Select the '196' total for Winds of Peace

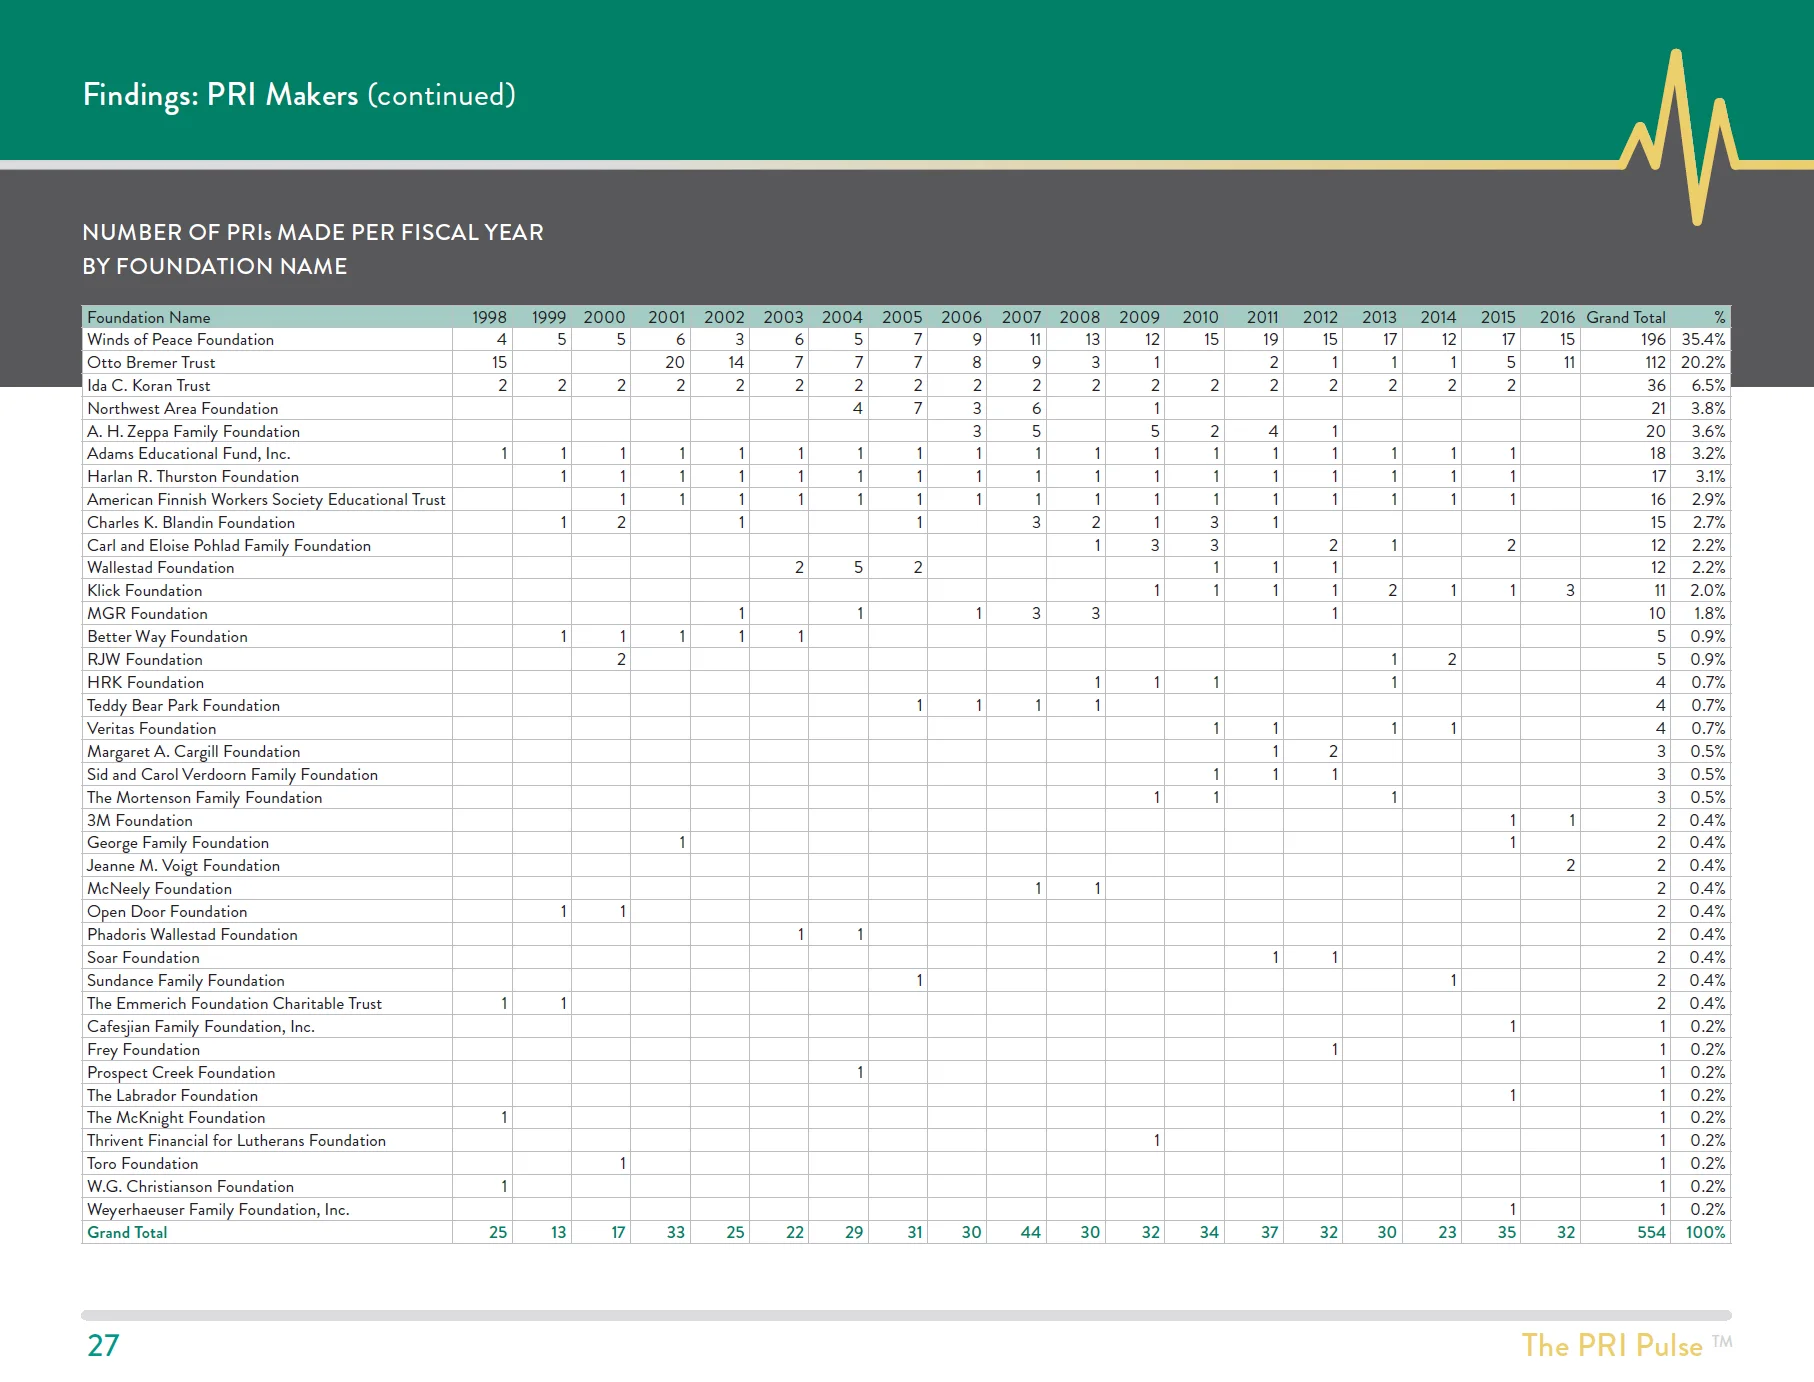1653,340
